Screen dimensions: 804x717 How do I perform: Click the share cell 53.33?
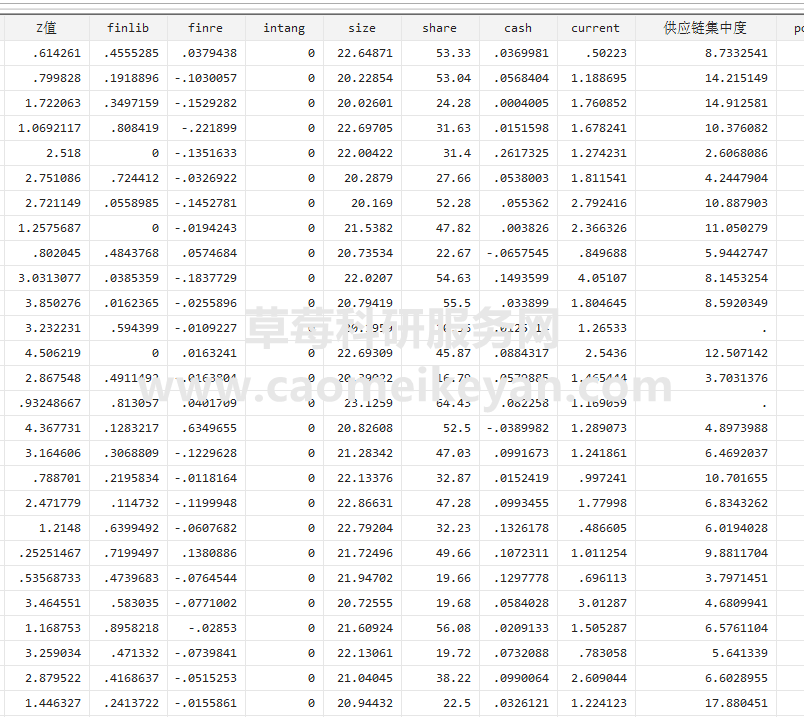tap(440, 53)
